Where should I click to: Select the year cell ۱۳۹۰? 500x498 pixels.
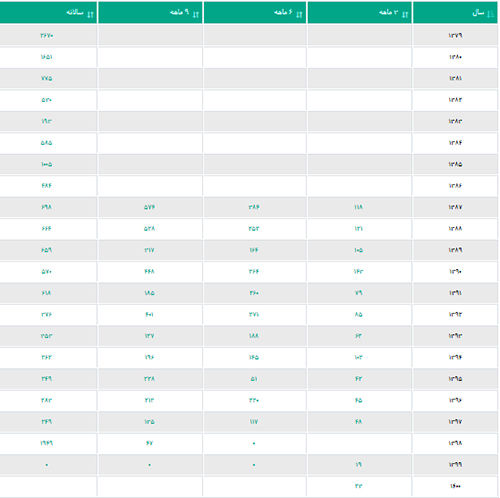455,271
